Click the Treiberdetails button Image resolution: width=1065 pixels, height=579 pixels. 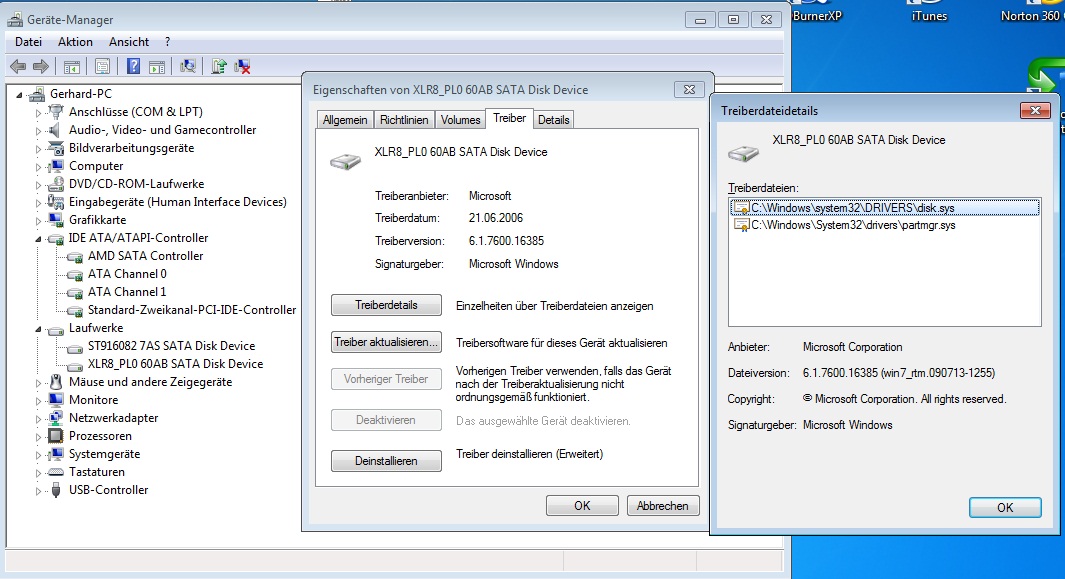[386, 305]
